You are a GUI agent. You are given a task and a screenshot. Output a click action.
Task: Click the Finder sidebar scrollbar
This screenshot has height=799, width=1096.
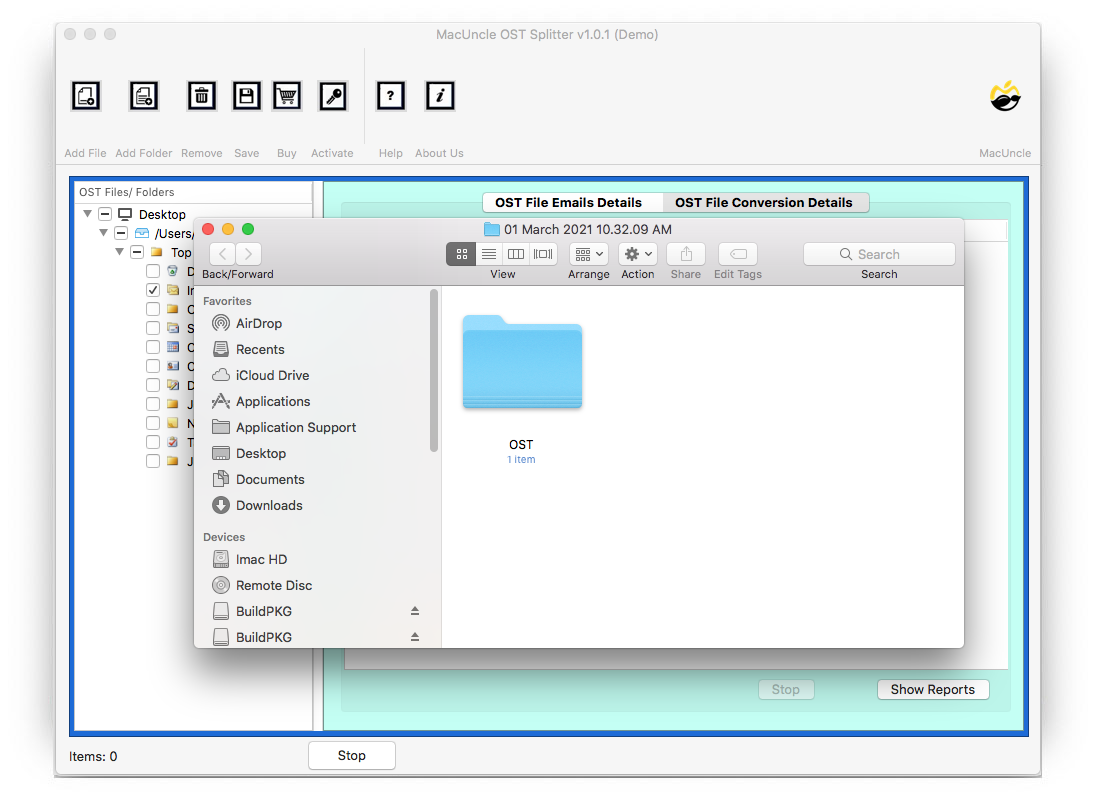[434, 370]
